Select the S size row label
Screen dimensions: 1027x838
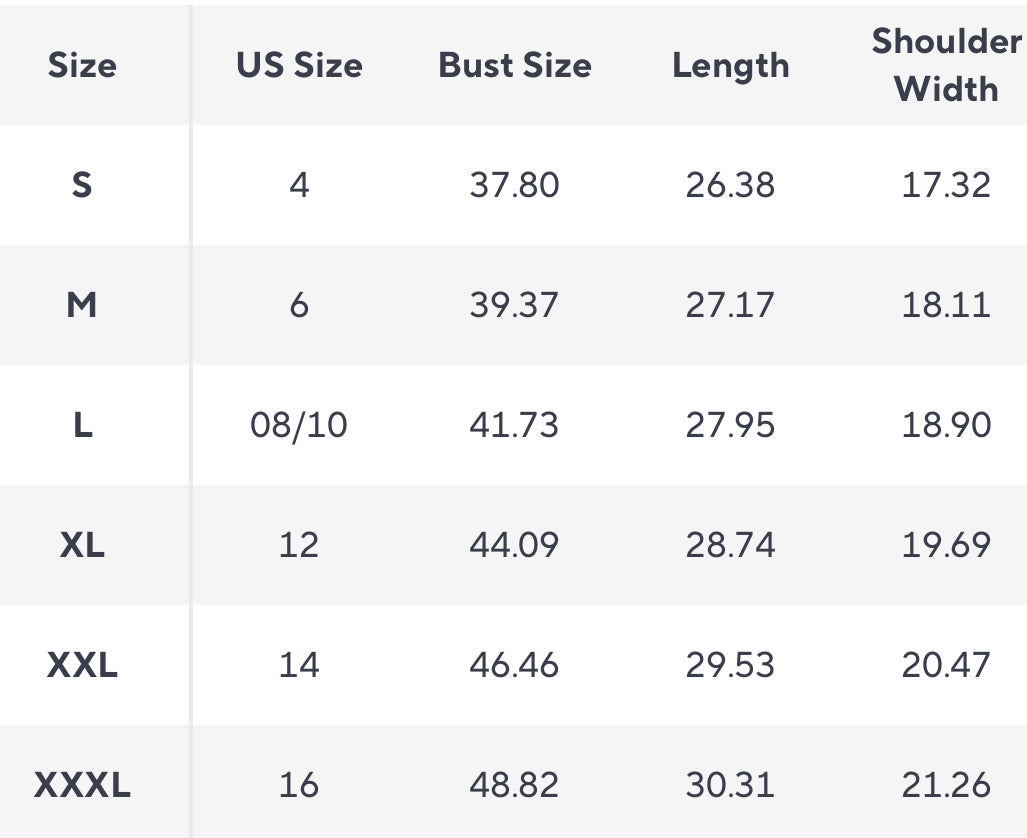click(x=82, y=185)
